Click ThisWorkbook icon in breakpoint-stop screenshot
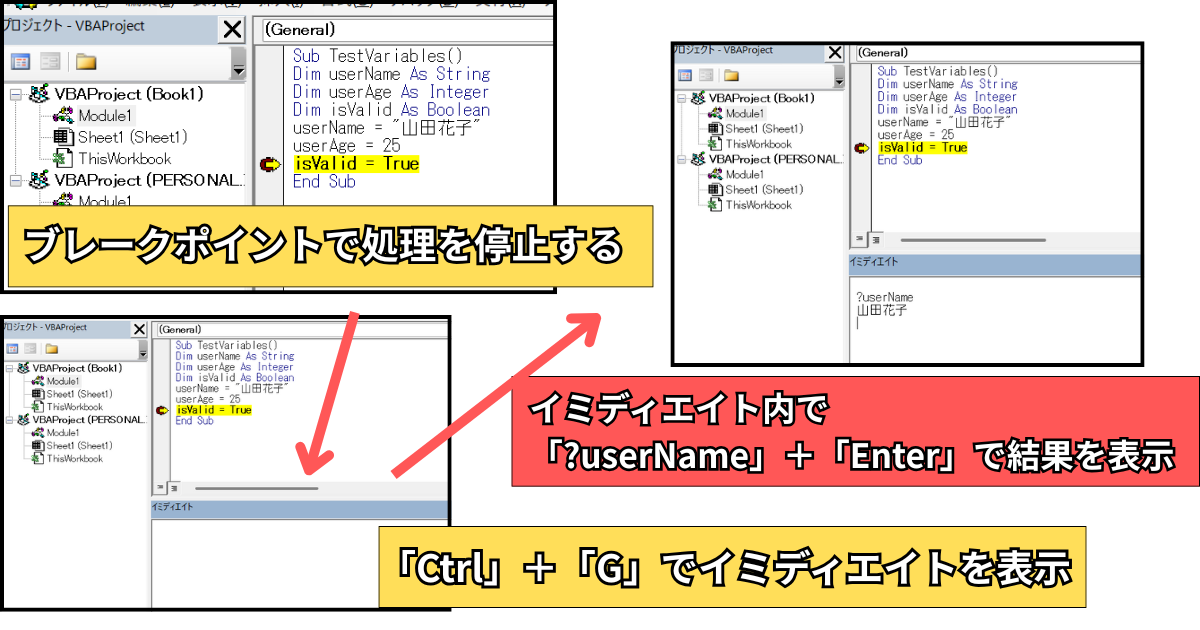 pyautogui.click(x=63, y=158)
